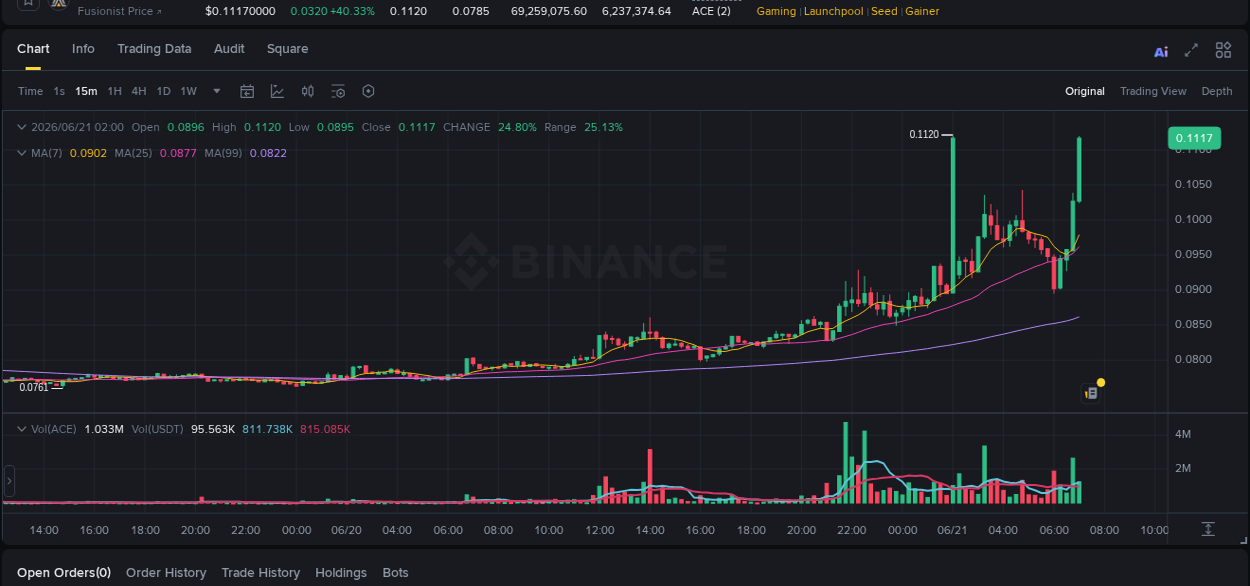Switch to the Chart tab
Screen dimensions: 1250x586
point(33,49)
